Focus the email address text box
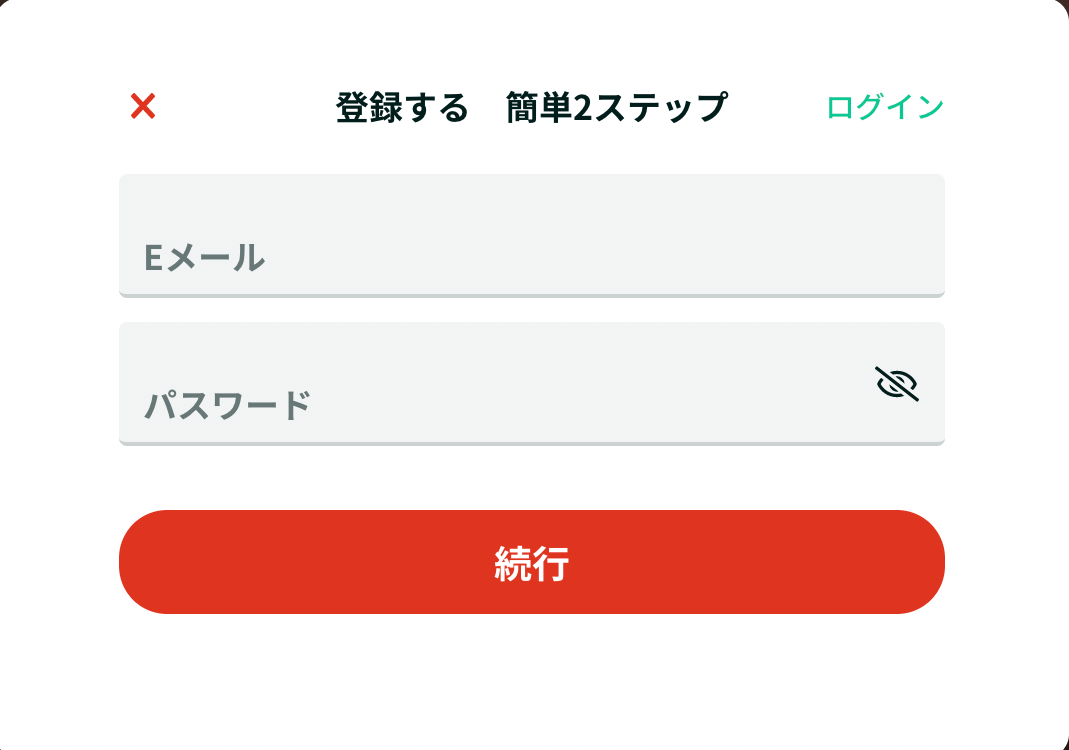The width and height of the screenshot is (1069, 750). (532, 236)
